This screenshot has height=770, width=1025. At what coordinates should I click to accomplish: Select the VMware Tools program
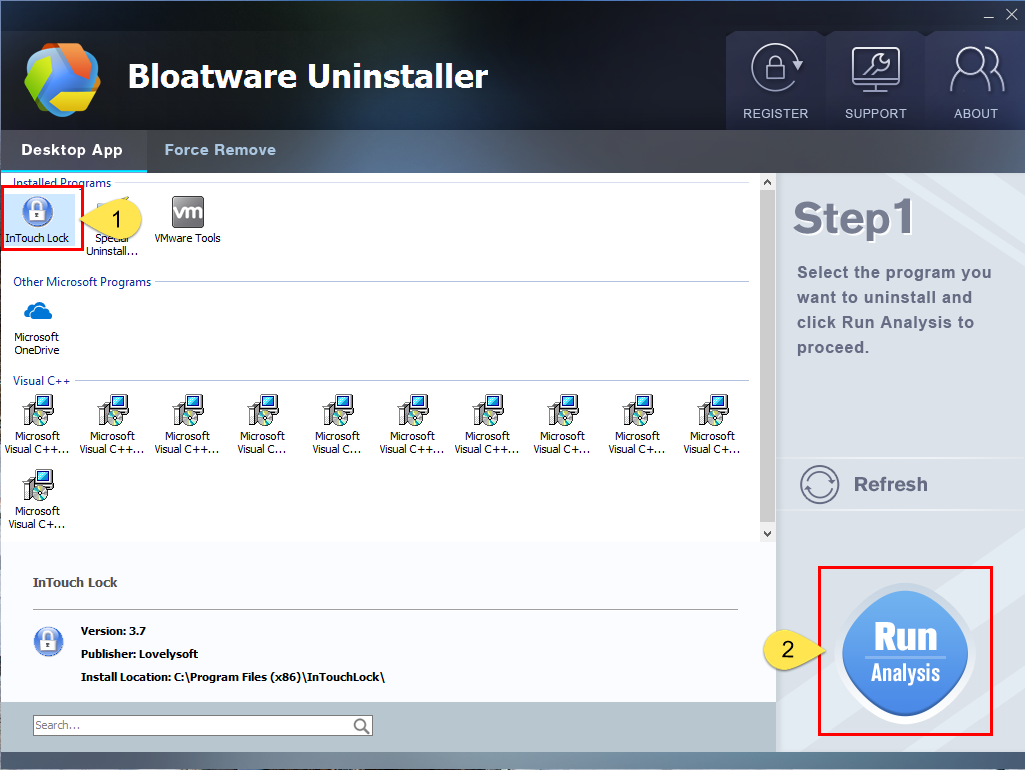[188, 220]
